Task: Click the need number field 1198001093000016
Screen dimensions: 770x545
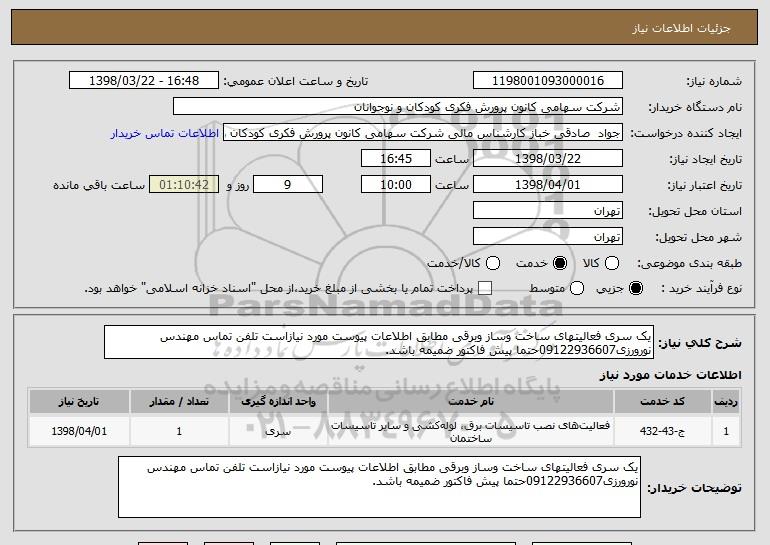Action: click(x=548, y=81)
